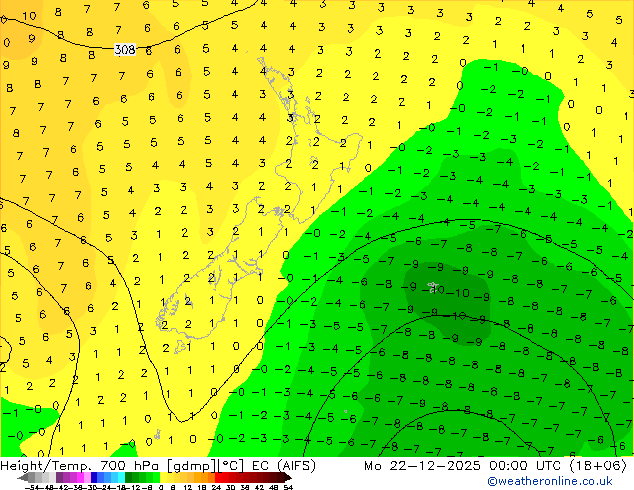Click the bright red swatch in the legend
Image resolution: width=634 pixels, height=490 pixels.
218,478
